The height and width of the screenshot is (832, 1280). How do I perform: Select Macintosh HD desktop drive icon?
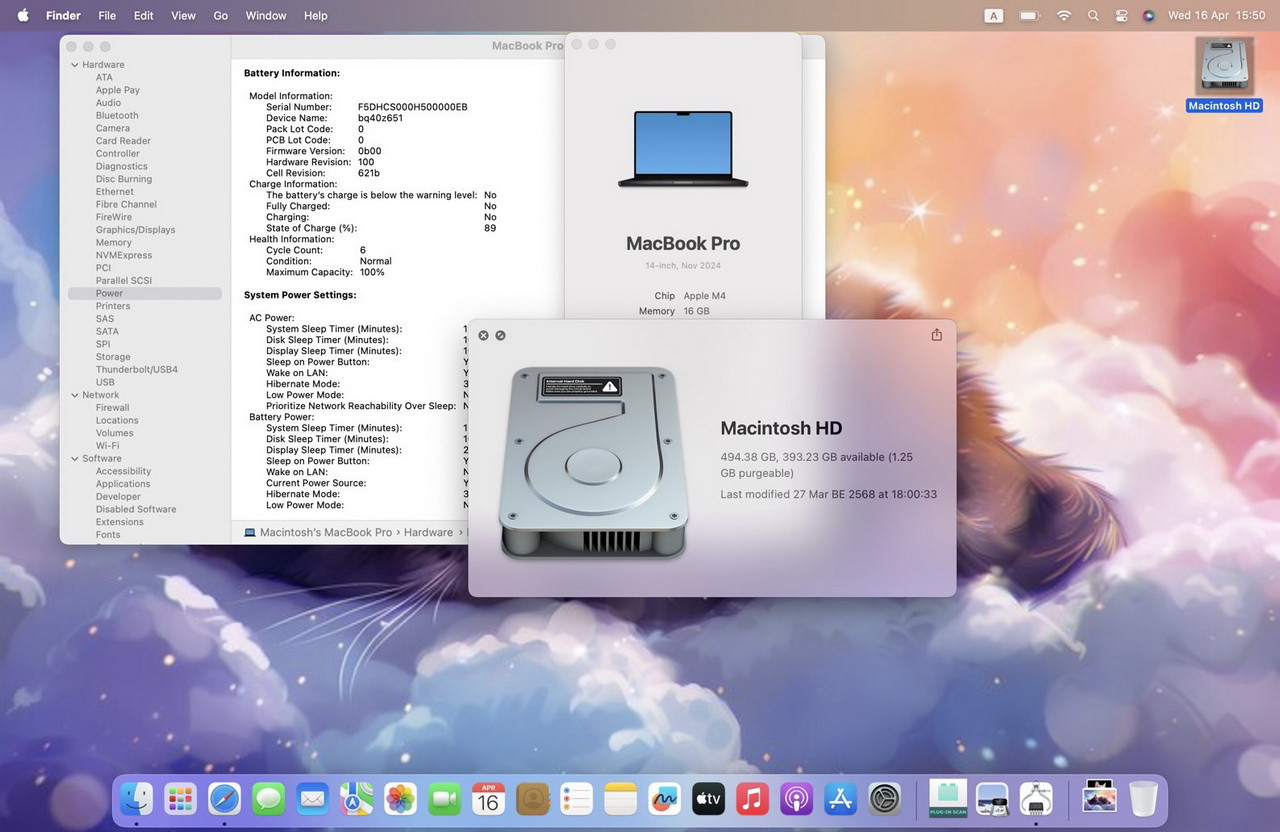tap(1224, 67)
